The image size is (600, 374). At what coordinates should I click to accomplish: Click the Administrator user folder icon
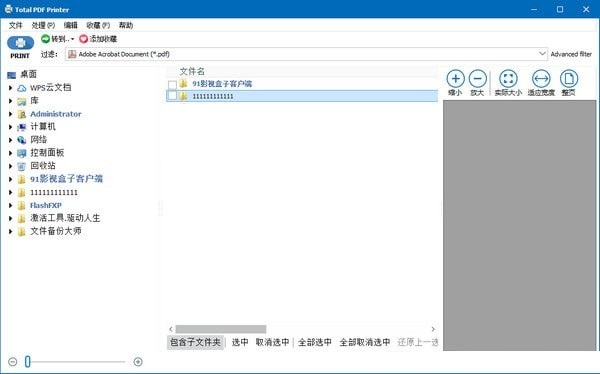pos(22,114)
